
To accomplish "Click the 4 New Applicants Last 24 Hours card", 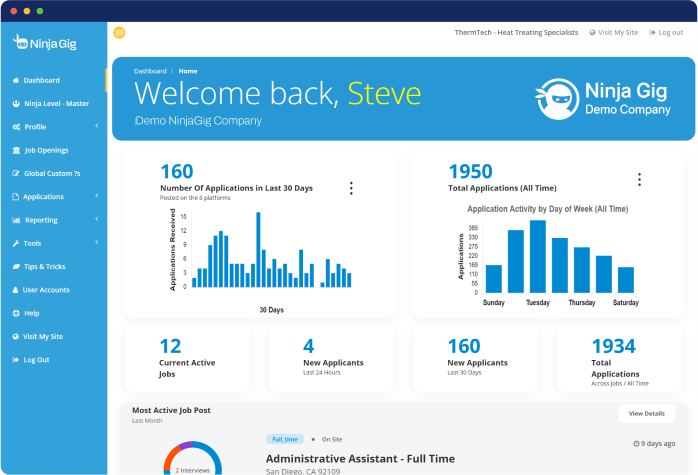I will coord(332,359).
